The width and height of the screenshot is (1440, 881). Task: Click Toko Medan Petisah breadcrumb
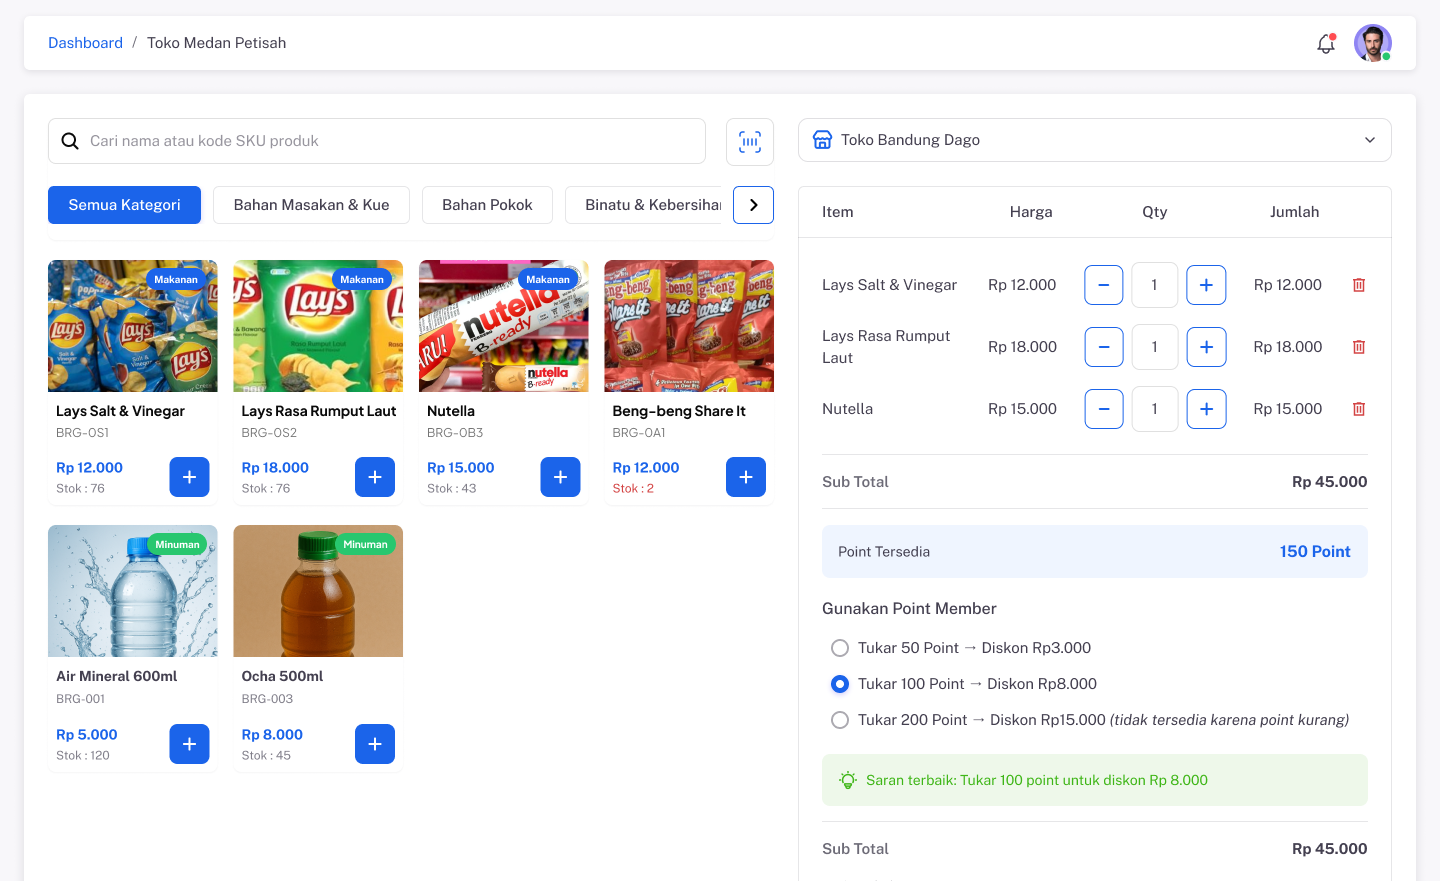[x=216, y=43]
